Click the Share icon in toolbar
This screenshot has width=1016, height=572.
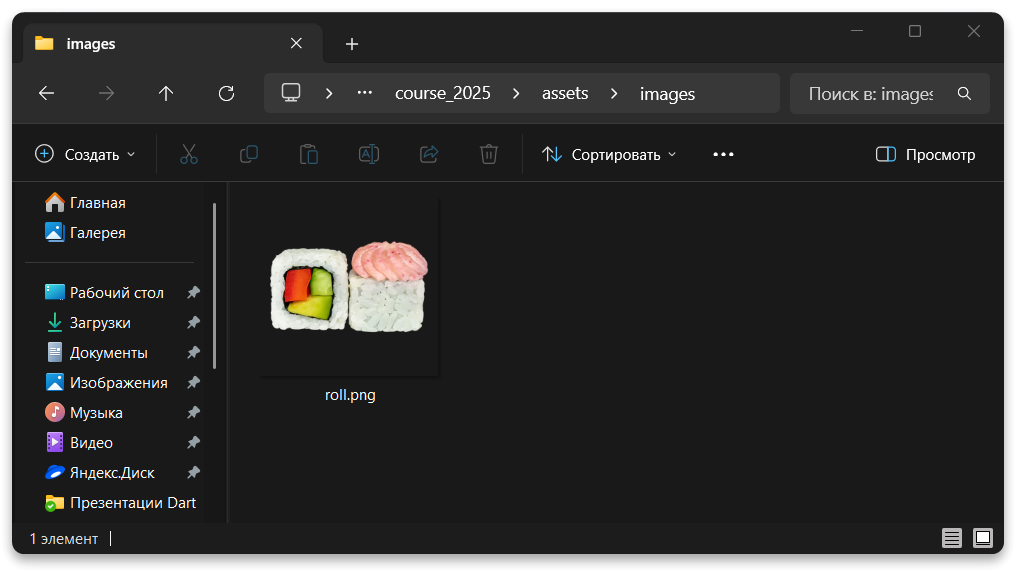pos(429,154)
